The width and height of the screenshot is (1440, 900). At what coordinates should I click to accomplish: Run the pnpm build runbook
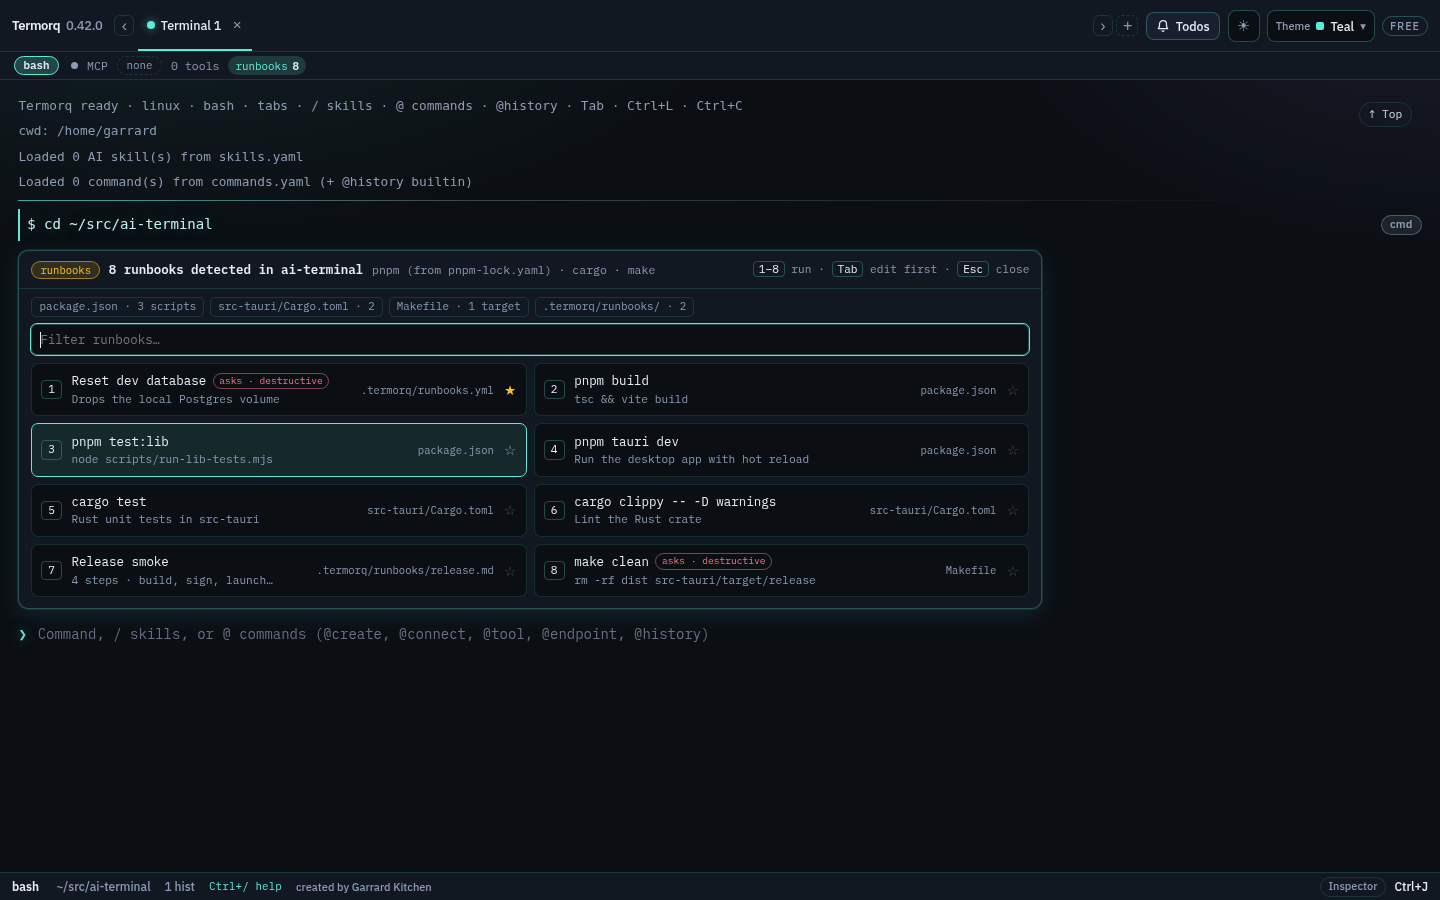[781, 390]
